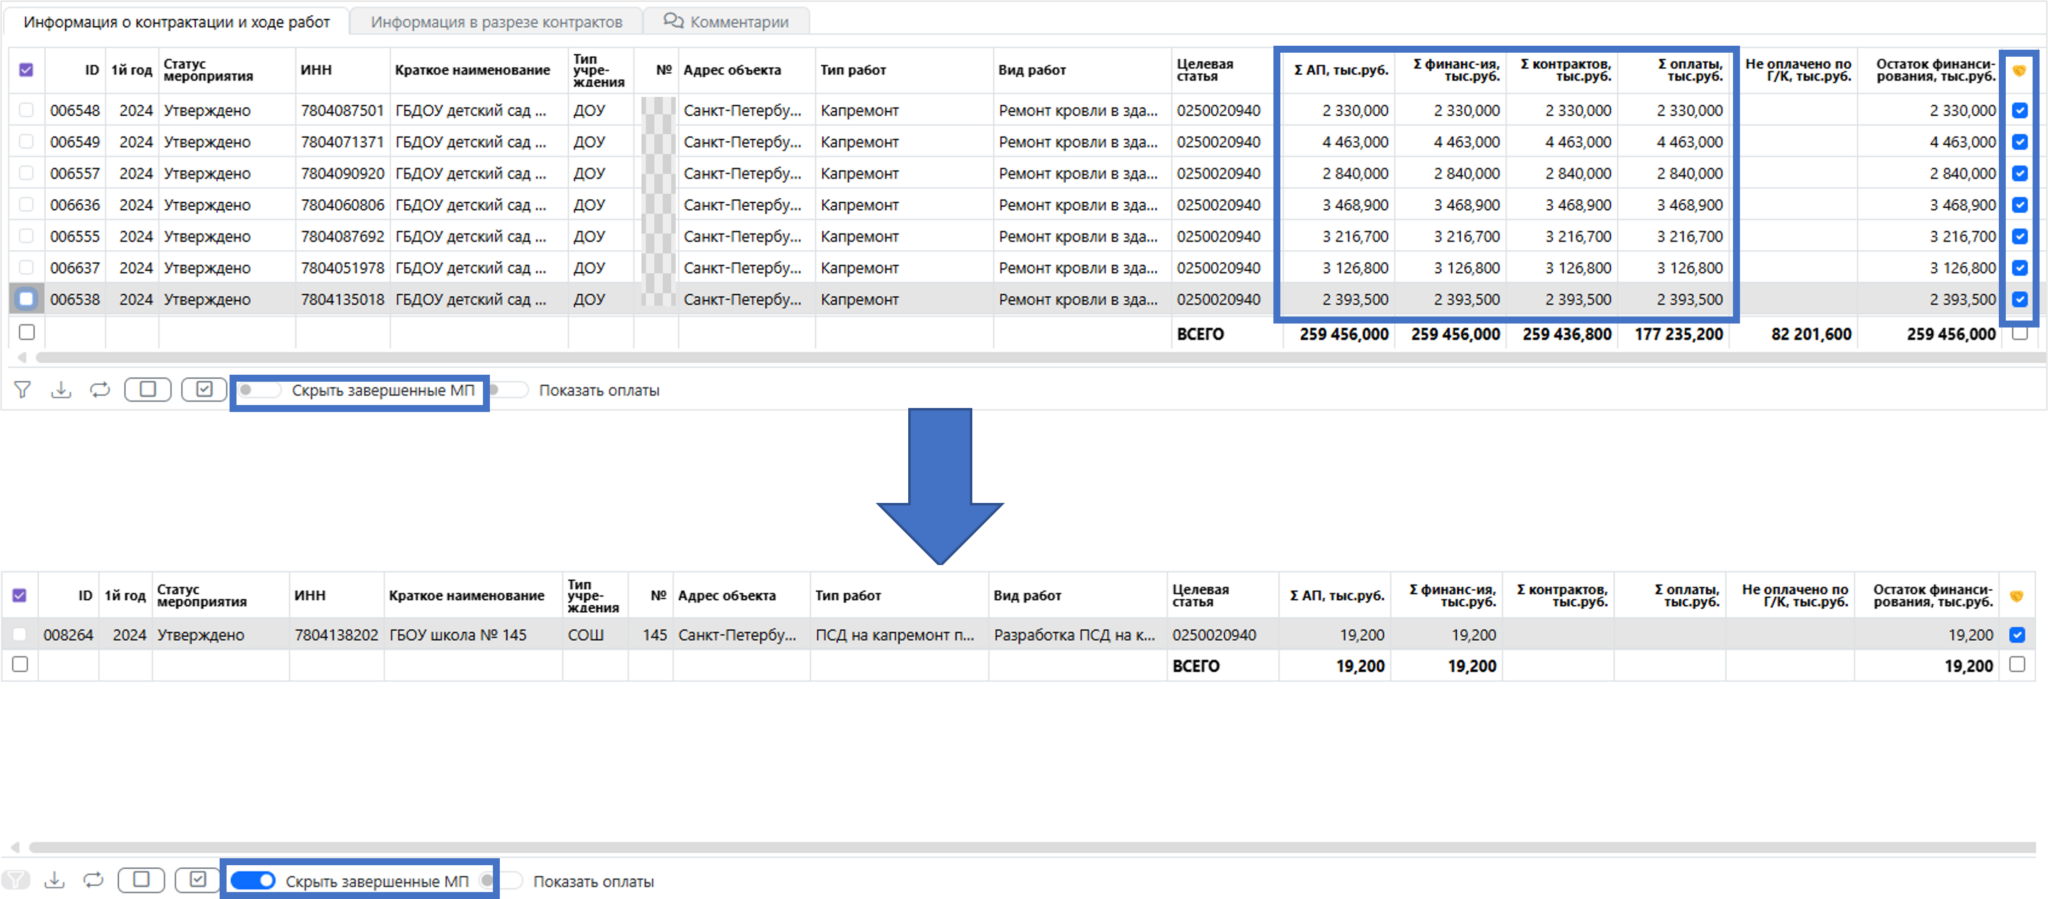
Task: Click the filter funnel icon in upper toolbar
Action: [x=22, y=390]
